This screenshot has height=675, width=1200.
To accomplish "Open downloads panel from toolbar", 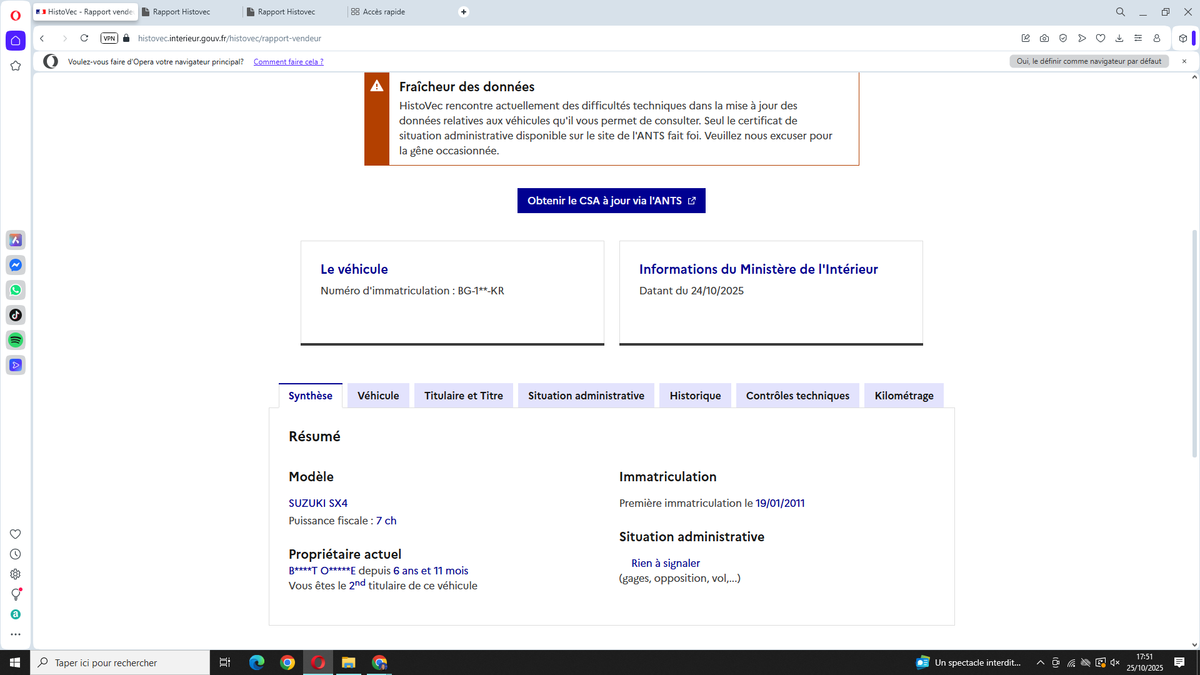I will point(1119,38).
